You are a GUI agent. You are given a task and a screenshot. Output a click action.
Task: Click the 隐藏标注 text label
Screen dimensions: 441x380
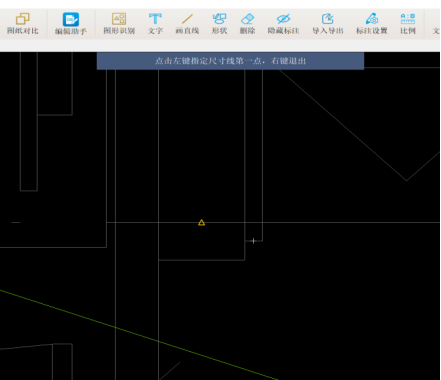pyautogui.click(x=283, y=31)
